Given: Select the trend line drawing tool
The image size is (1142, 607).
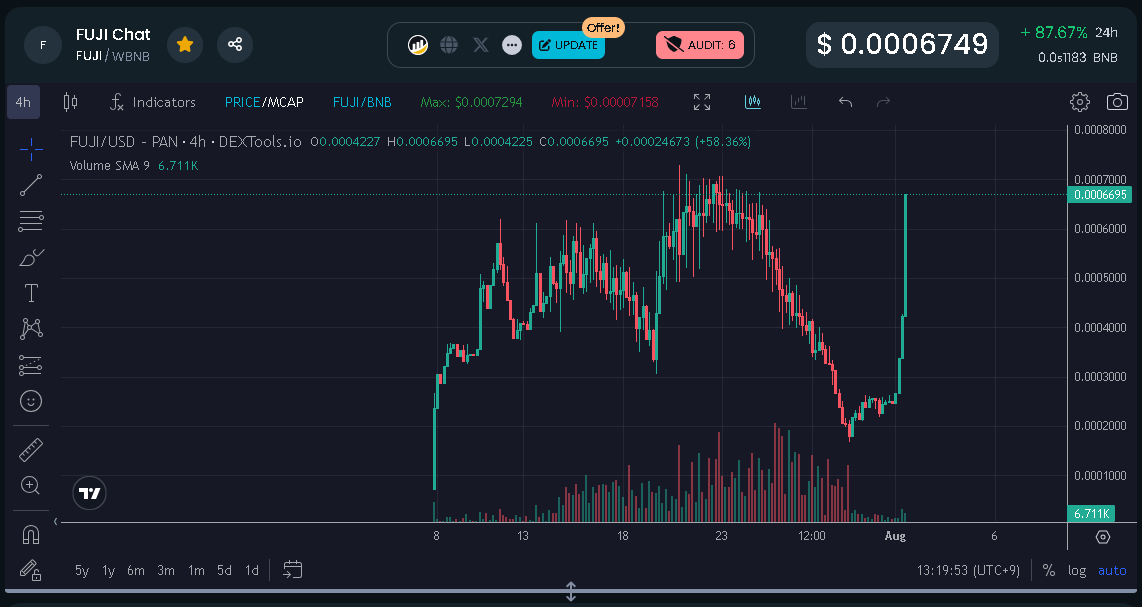Looking at the screenshot, I should click(x=31, y=185).
